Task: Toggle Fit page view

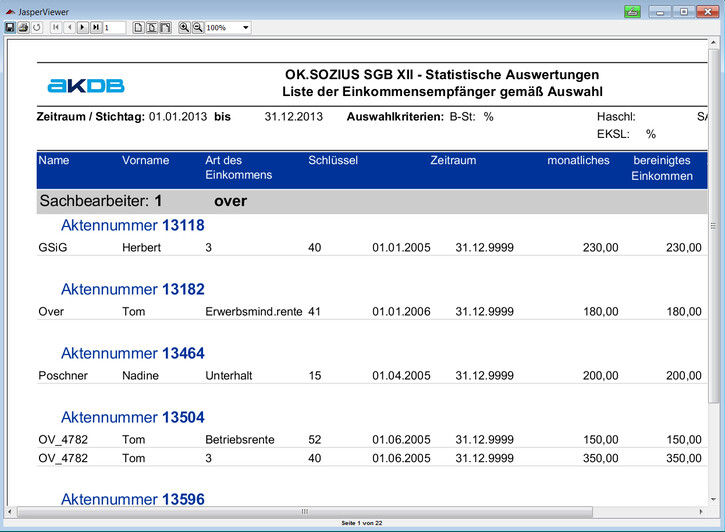Action: point(152,28)
